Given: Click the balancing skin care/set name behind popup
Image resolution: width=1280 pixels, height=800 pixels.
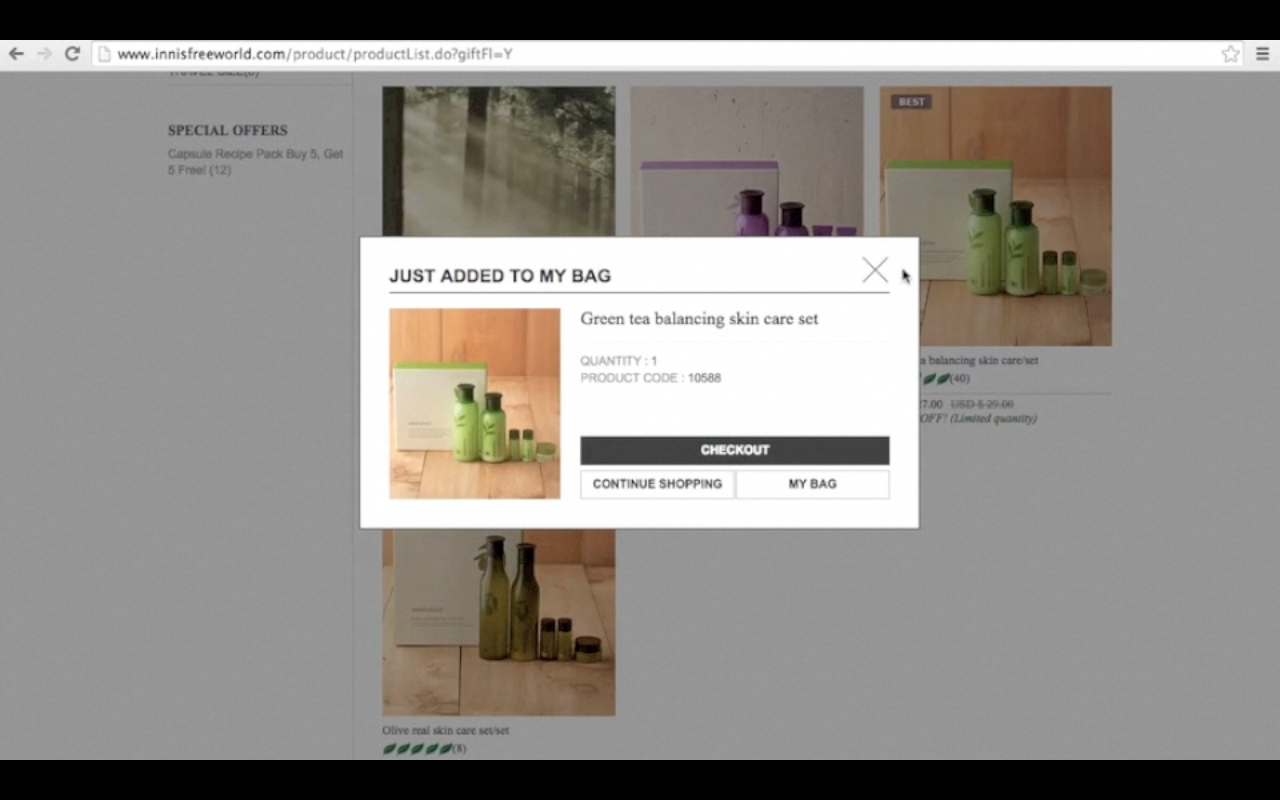Looking at the screenshot, I should (978, 360).
